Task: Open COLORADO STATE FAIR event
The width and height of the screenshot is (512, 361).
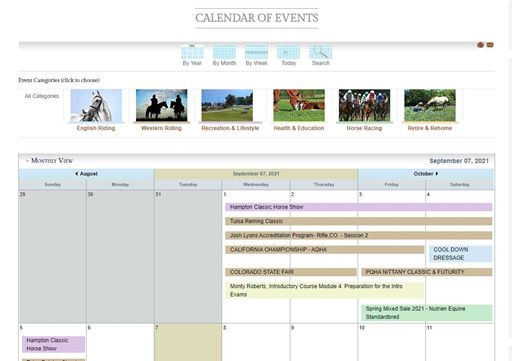Action: pyautogui.click(x=291, y=272)
